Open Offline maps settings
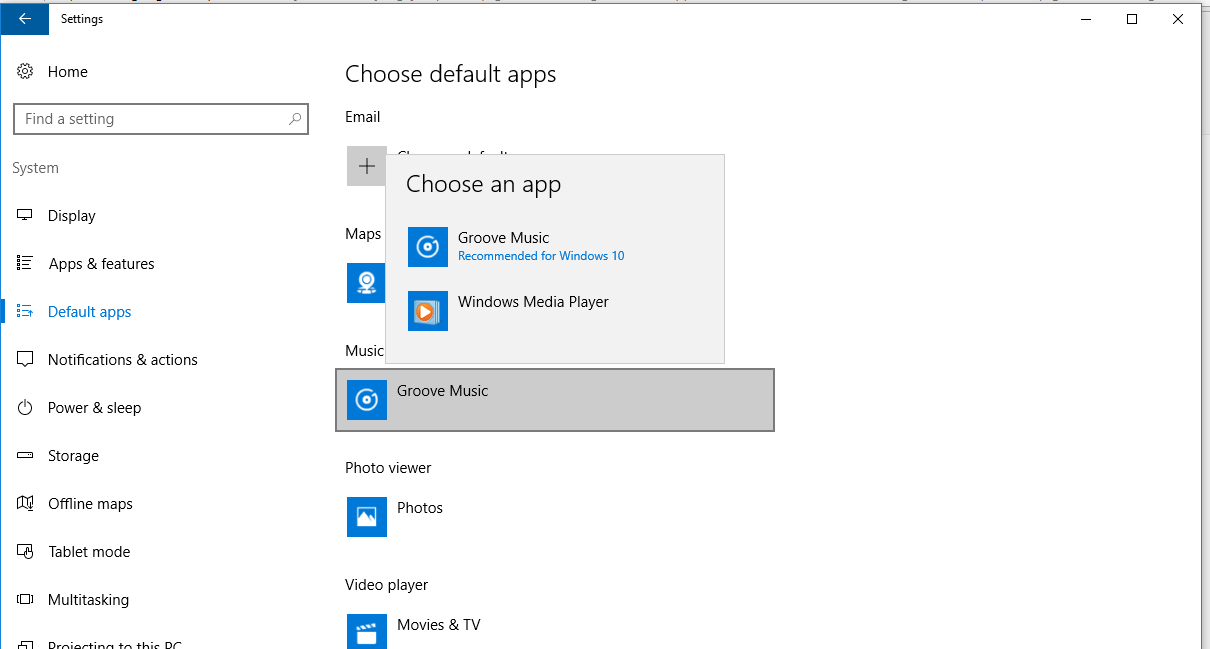This screenshot has width=1210, height=649. [91, 504]
